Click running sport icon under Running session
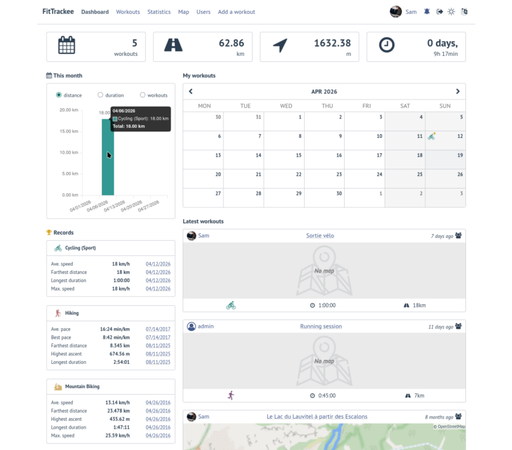Screen dimensions: 512x450 [231, 396]
